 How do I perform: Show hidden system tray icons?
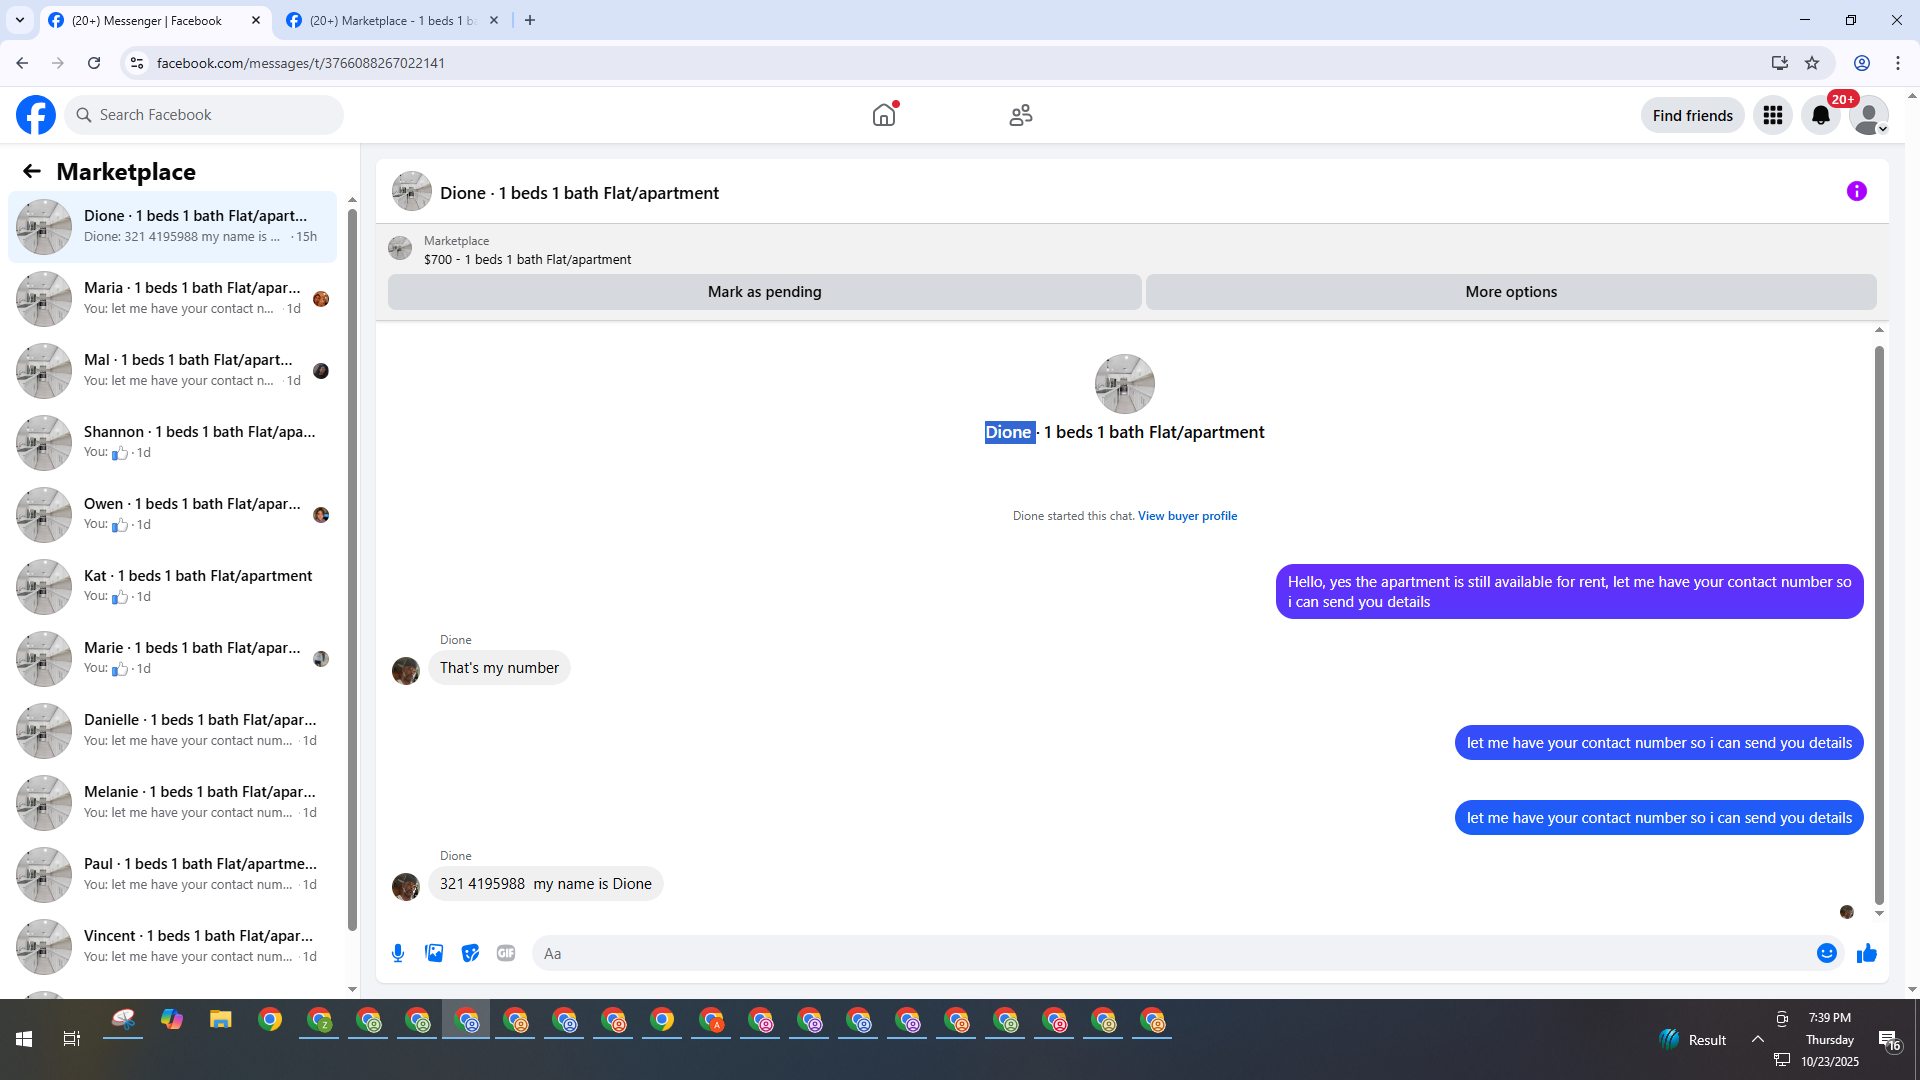pos(1757,1039)
